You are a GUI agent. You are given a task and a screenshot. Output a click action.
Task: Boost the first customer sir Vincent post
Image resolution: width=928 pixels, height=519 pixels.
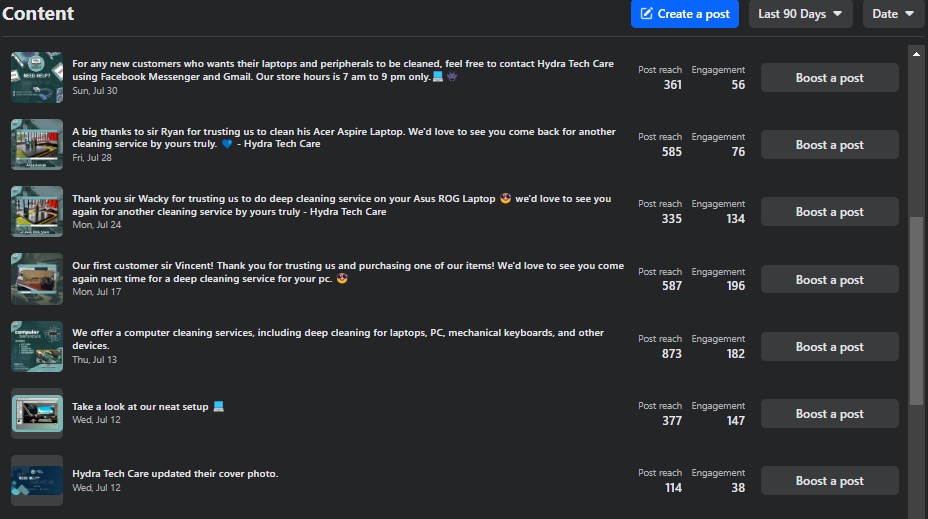(829, 280)
